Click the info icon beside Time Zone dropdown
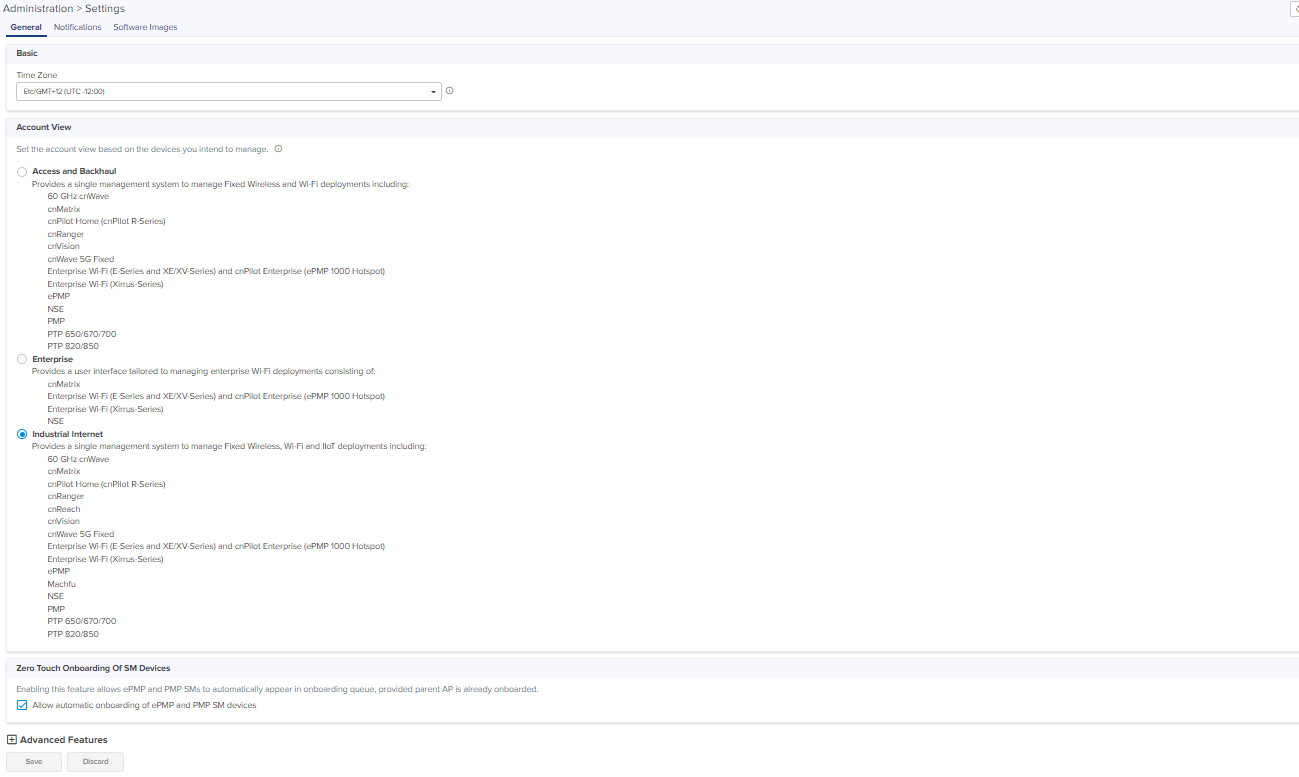This screenshot has width=1299, height=777. [x=450, y=91]
